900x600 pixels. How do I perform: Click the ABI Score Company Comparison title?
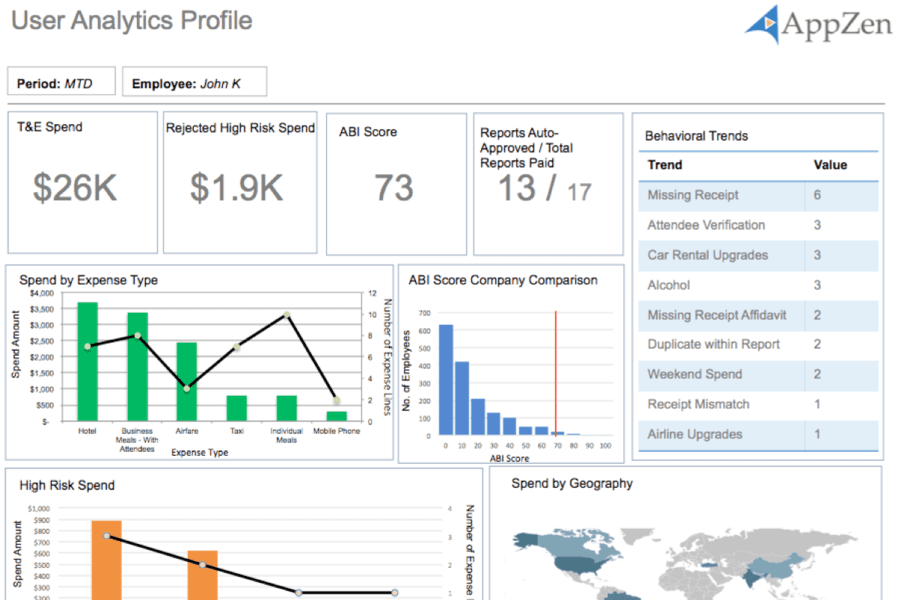503,280
